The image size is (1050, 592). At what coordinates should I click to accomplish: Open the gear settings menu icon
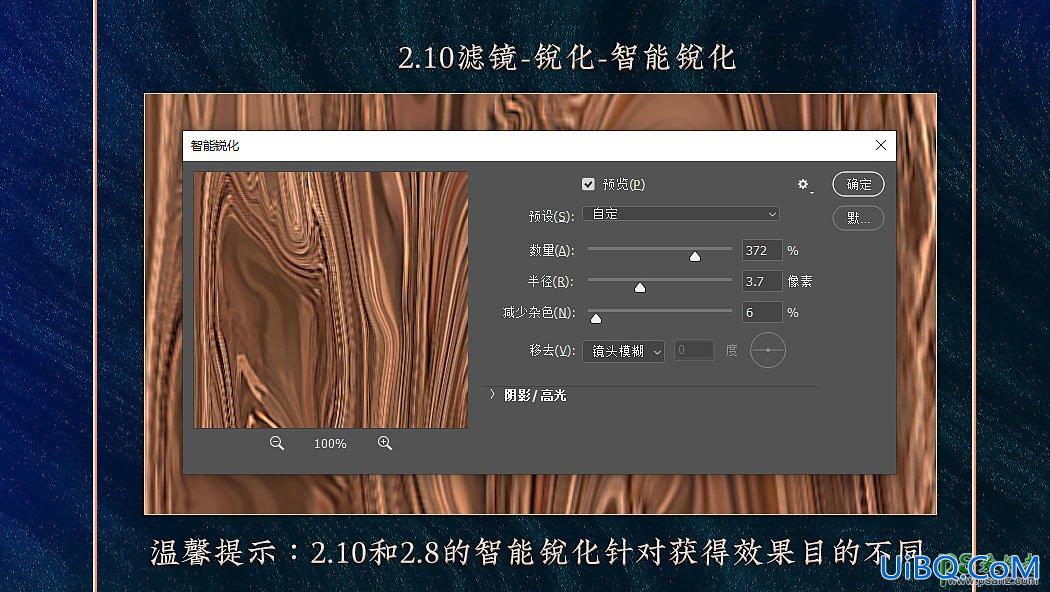804,185
